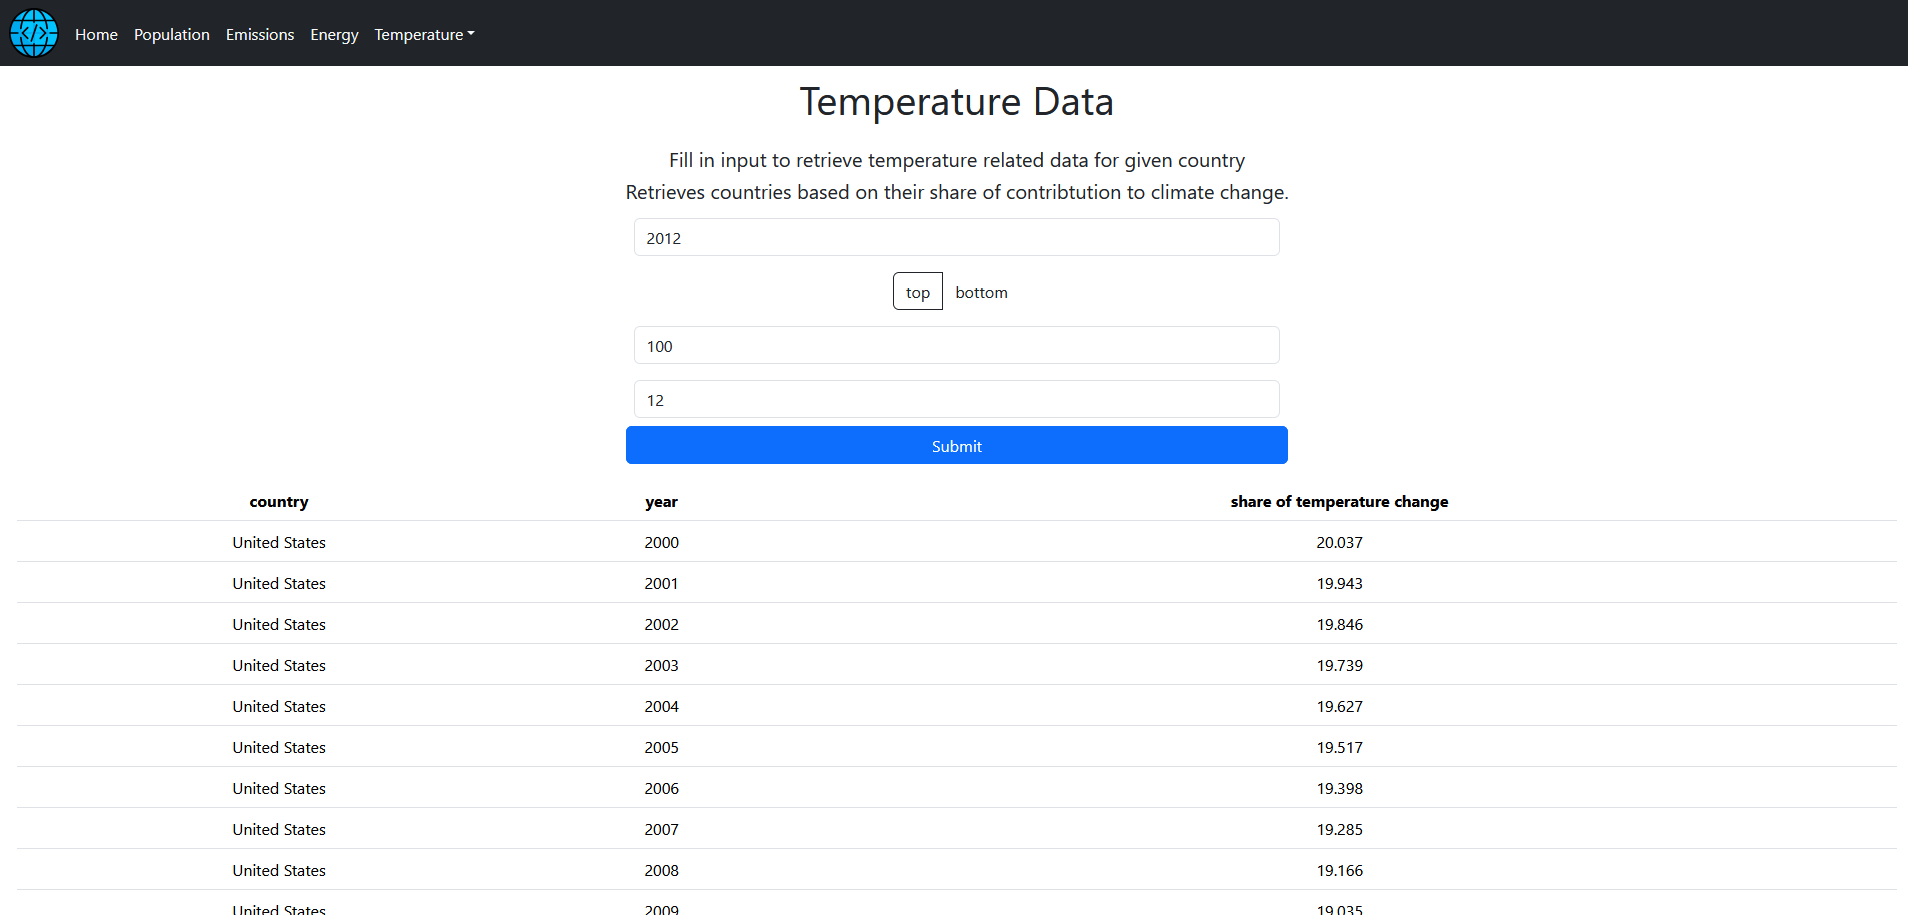Viewport: 1908px width, 915px height.
Task: Click the 'country' column header
Action: [278, 501]
